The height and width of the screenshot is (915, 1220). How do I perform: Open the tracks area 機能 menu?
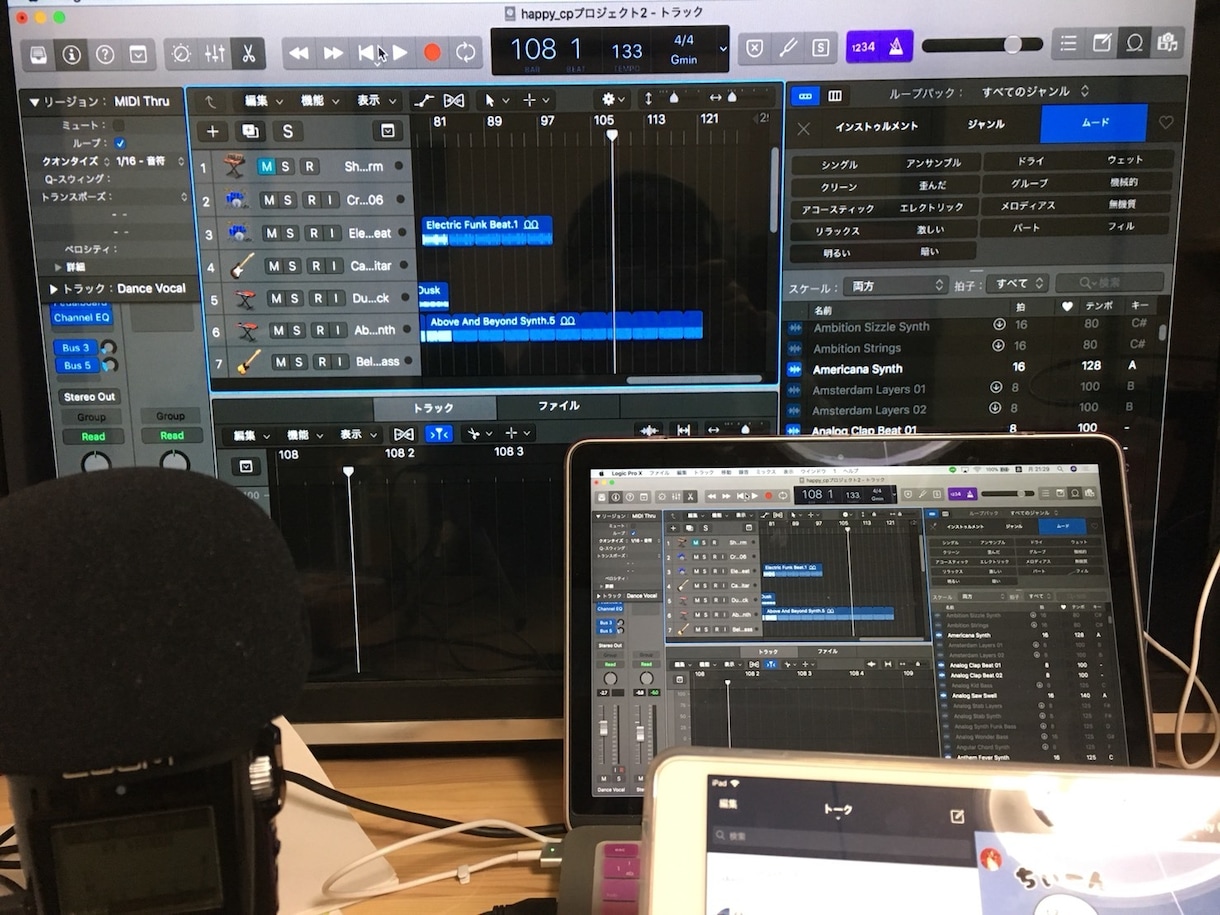319,101
